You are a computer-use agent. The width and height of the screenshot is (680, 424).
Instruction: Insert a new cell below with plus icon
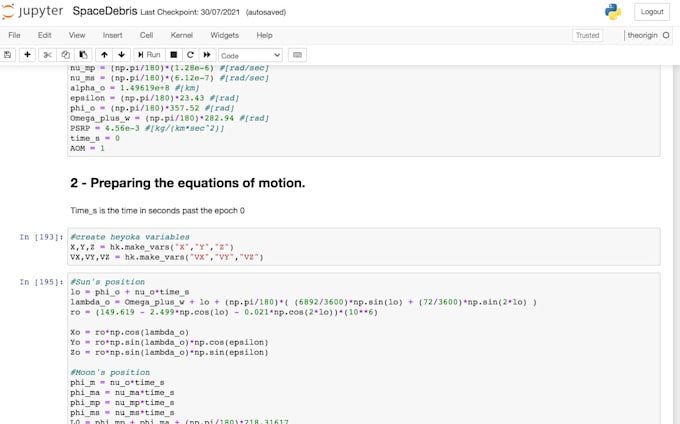[27, 55]
